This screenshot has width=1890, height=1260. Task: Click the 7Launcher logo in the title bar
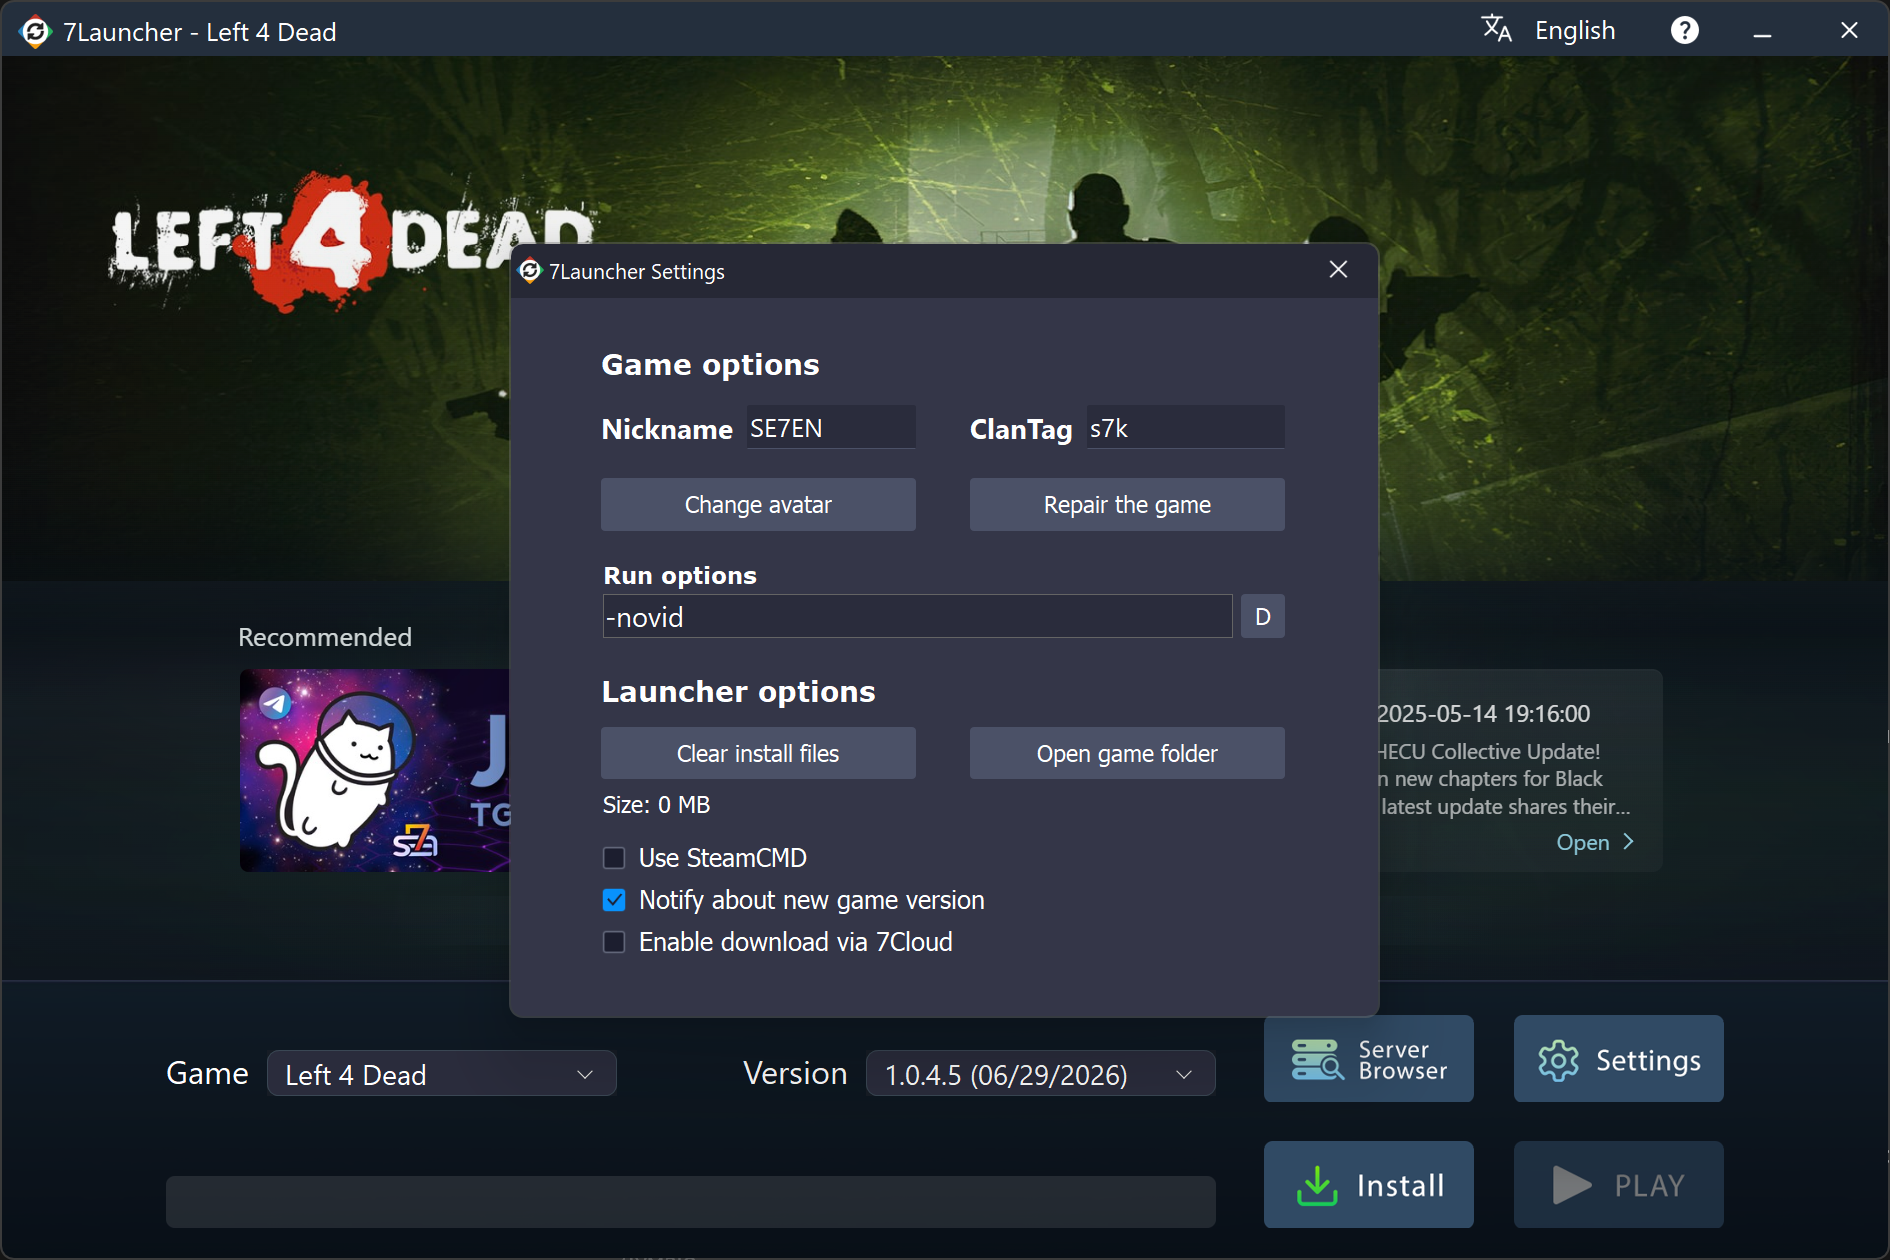click(x=35, y=32)
